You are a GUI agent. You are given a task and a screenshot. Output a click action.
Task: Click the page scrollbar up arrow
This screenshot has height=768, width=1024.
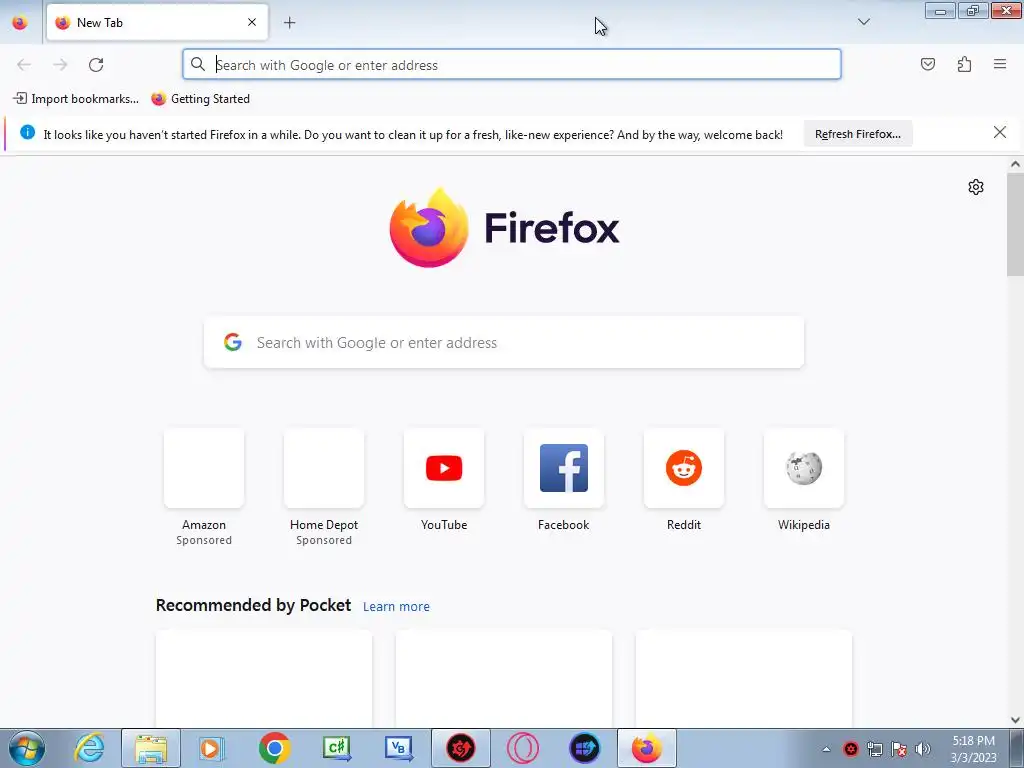(x=1015, y=165)
